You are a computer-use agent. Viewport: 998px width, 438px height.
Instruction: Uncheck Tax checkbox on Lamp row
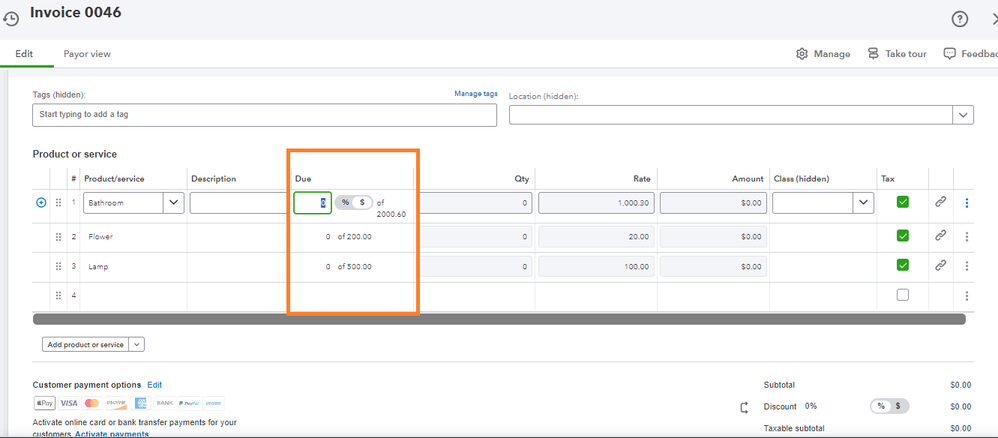[x=903, y=264]
